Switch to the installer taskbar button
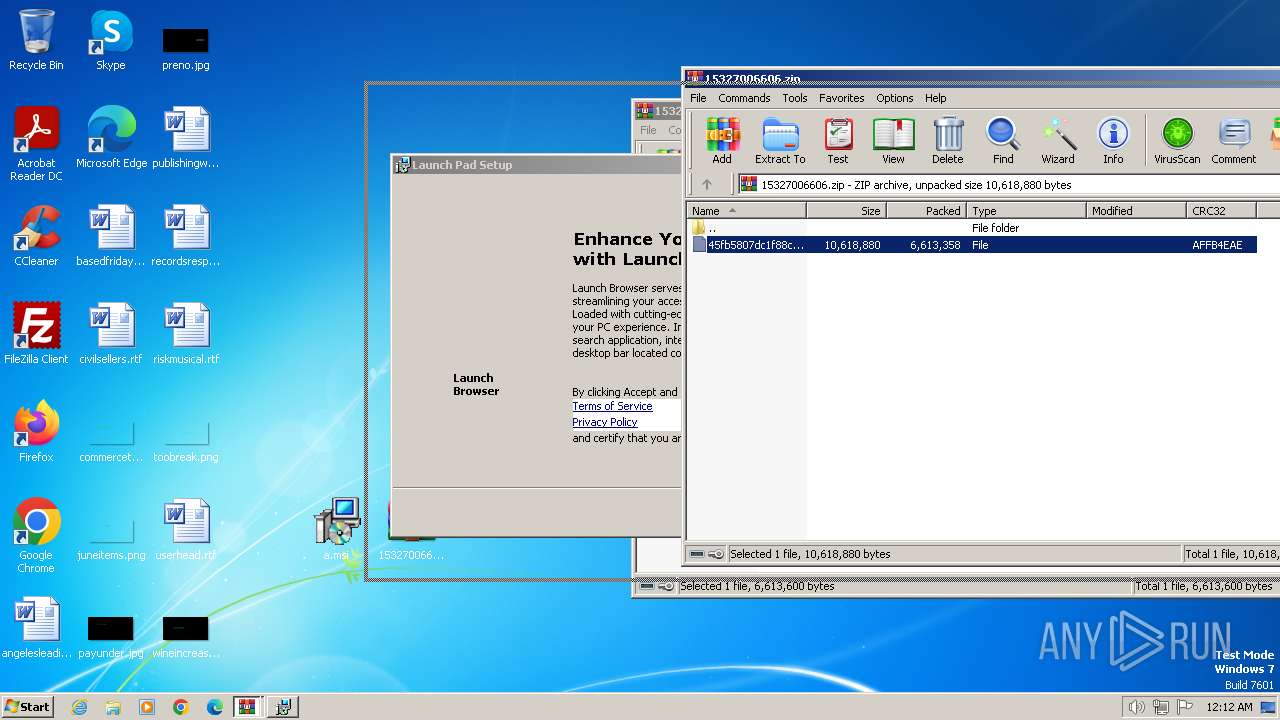This screenshot has height=720, width=1280. click(283, 707)
